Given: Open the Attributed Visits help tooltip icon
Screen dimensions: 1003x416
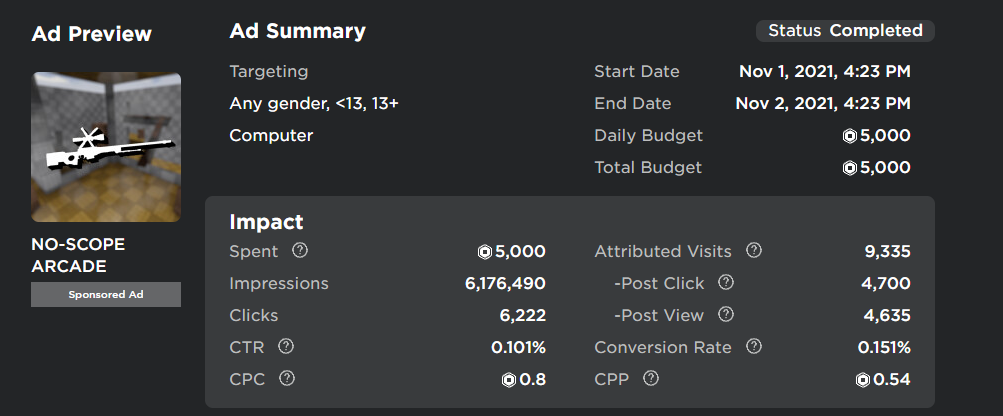Looking at the screenshot, I should pyautogui.click(x=754, y=251).
